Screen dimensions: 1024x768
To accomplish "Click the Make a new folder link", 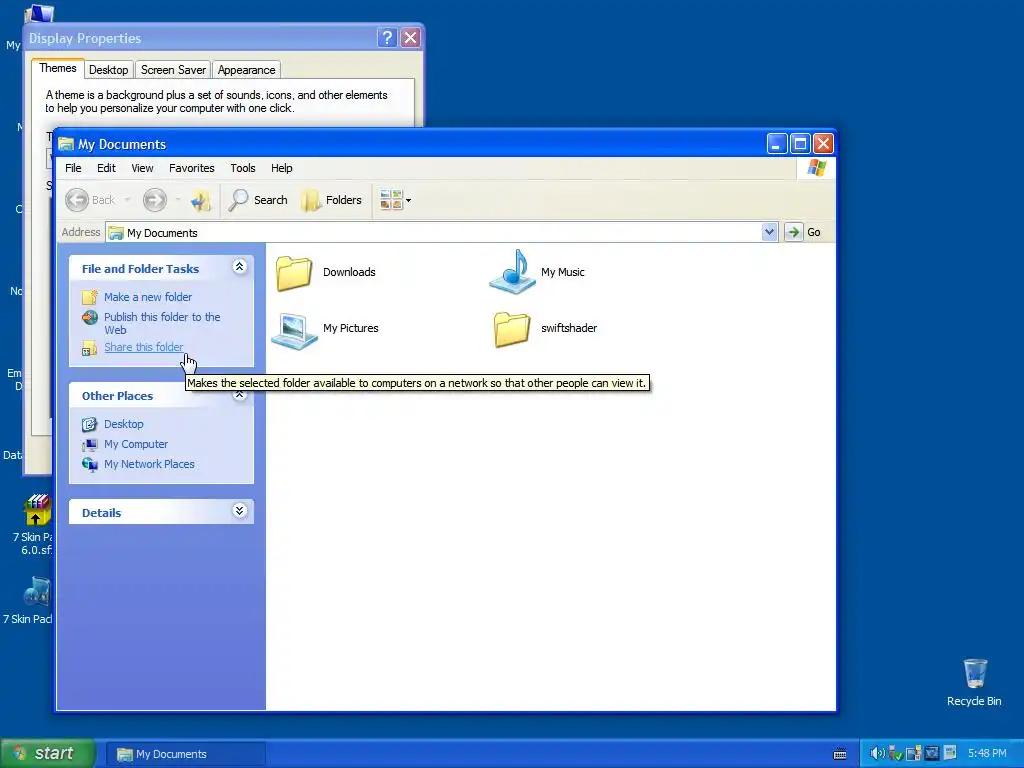I will [148, 297].
